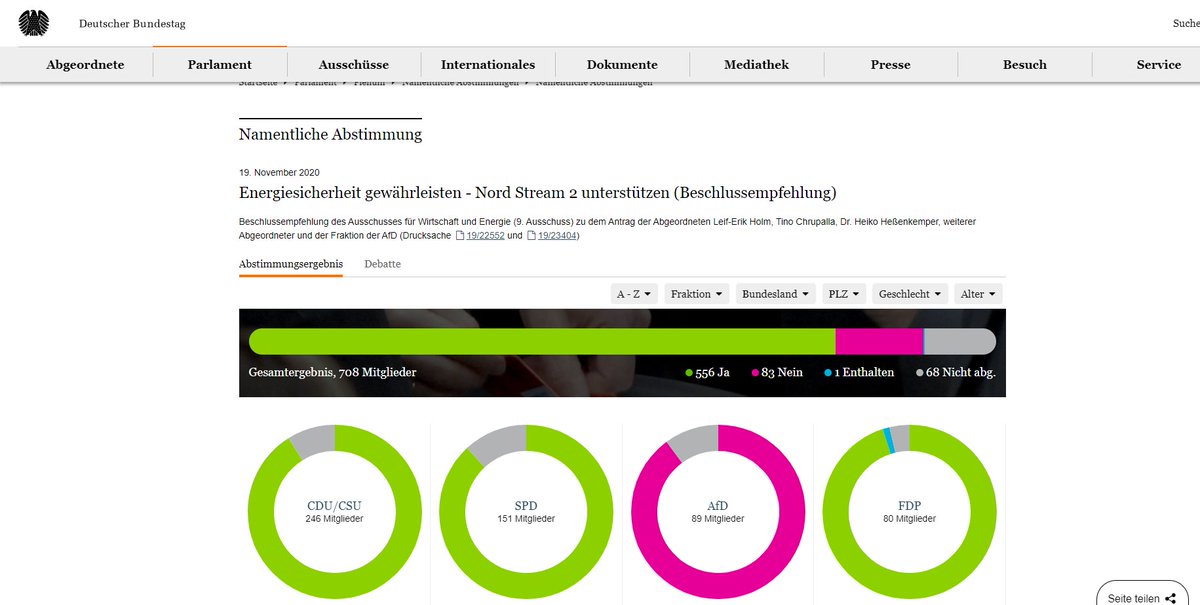Open the Suche search field
1200x605 pixels.
click(1186, 23)
